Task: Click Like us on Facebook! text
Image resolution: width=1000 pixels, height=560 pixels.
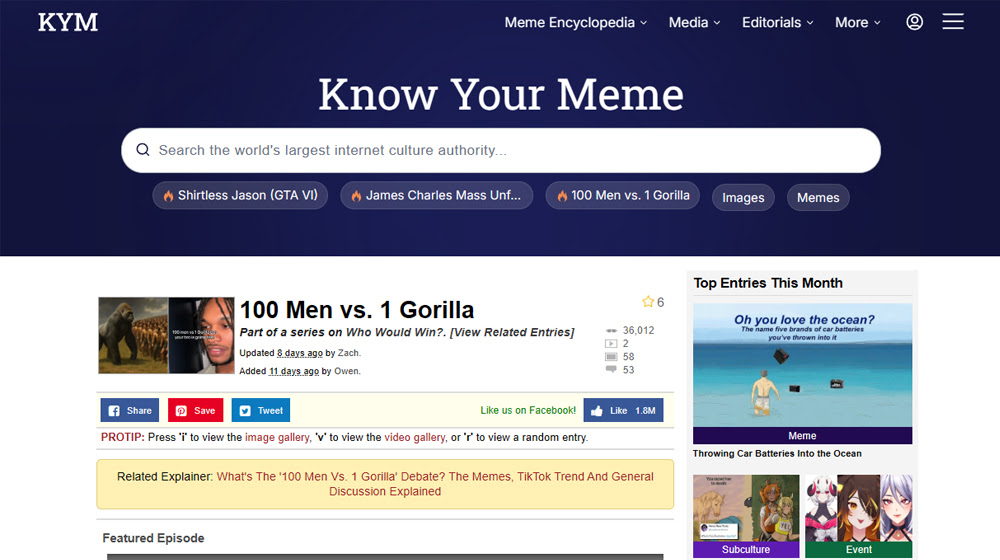Action: click(x=528, y=410)
